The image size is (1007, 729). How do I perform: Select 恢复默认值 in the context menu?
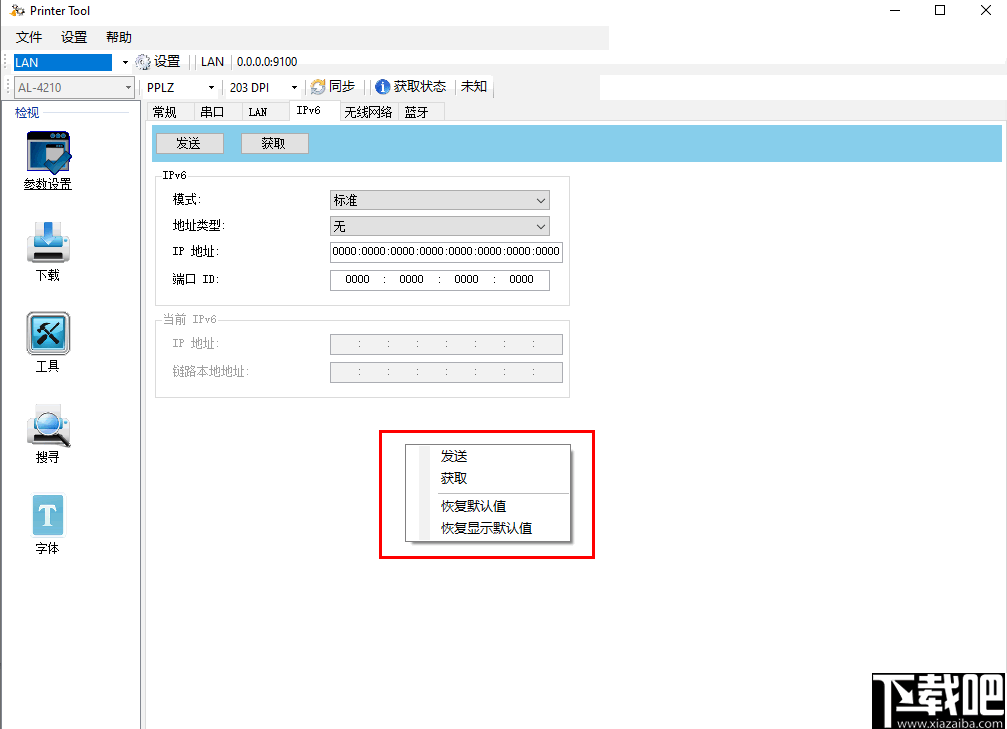coord(476,506)
